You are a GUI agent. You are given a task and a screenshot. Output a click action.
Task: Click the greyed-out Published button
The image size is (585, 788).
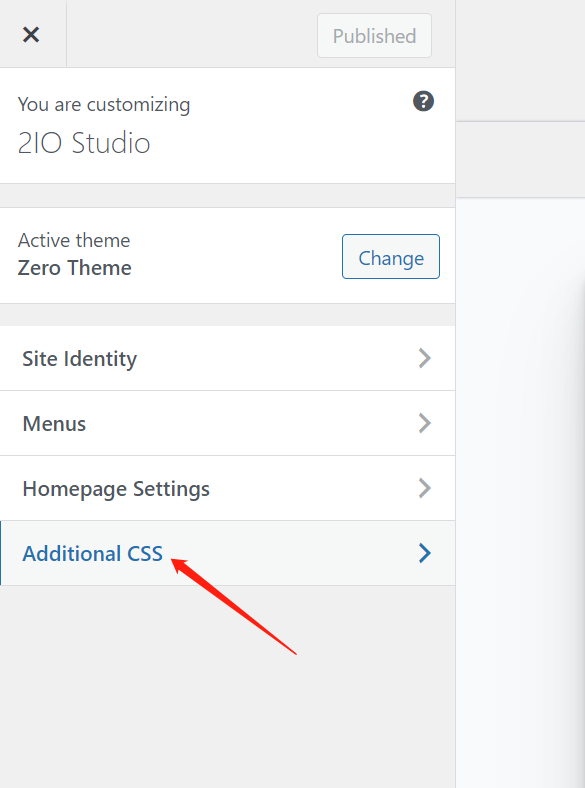[x=374, y=36]
